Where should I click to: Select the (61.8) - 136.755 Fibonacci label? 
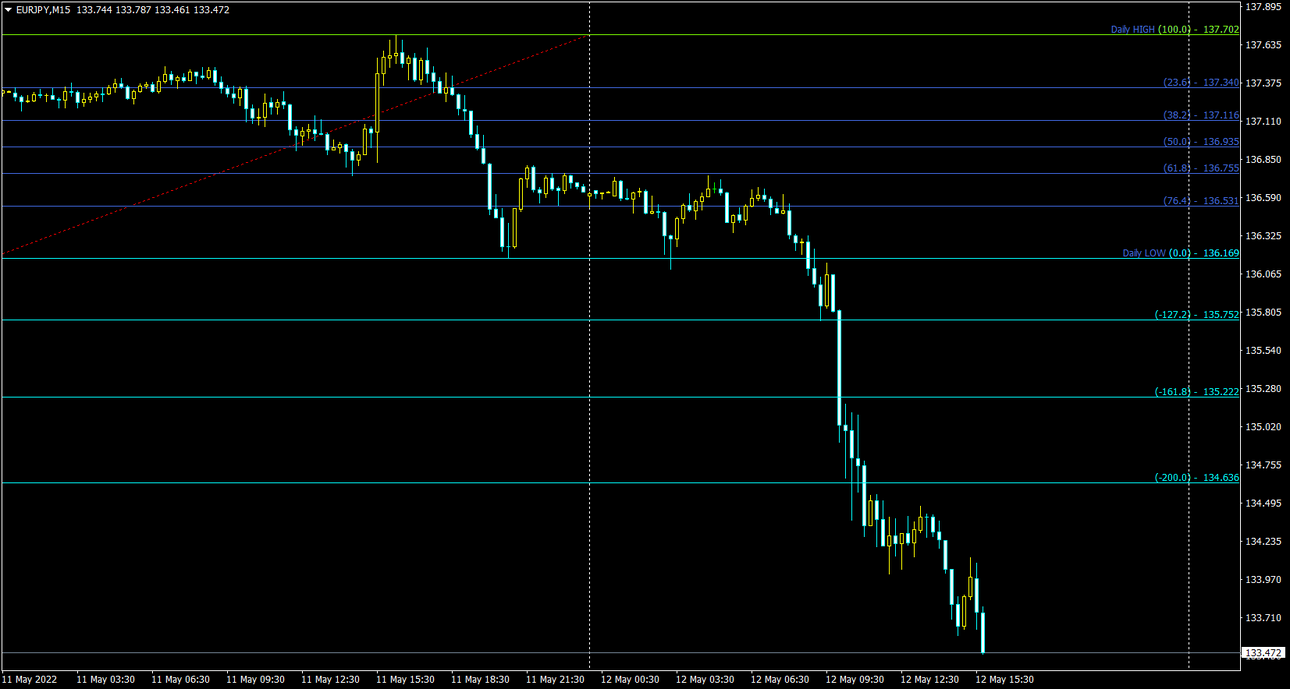[1201, 168]
